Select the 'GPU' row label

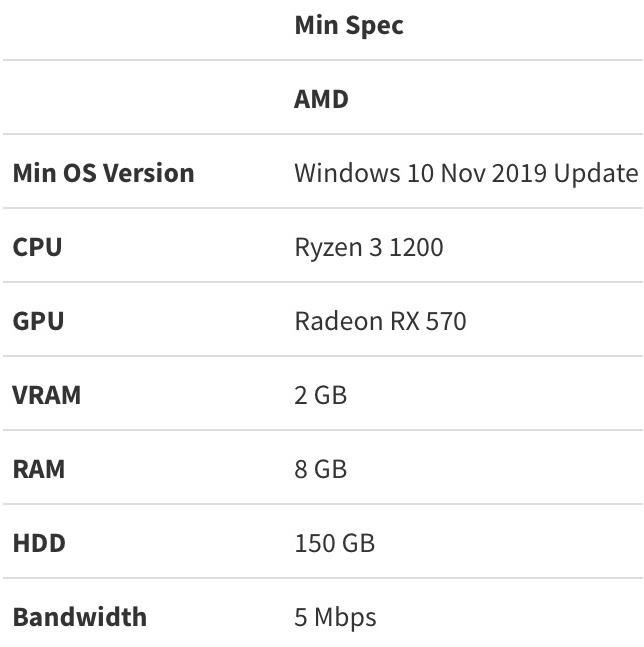point(38,321)
